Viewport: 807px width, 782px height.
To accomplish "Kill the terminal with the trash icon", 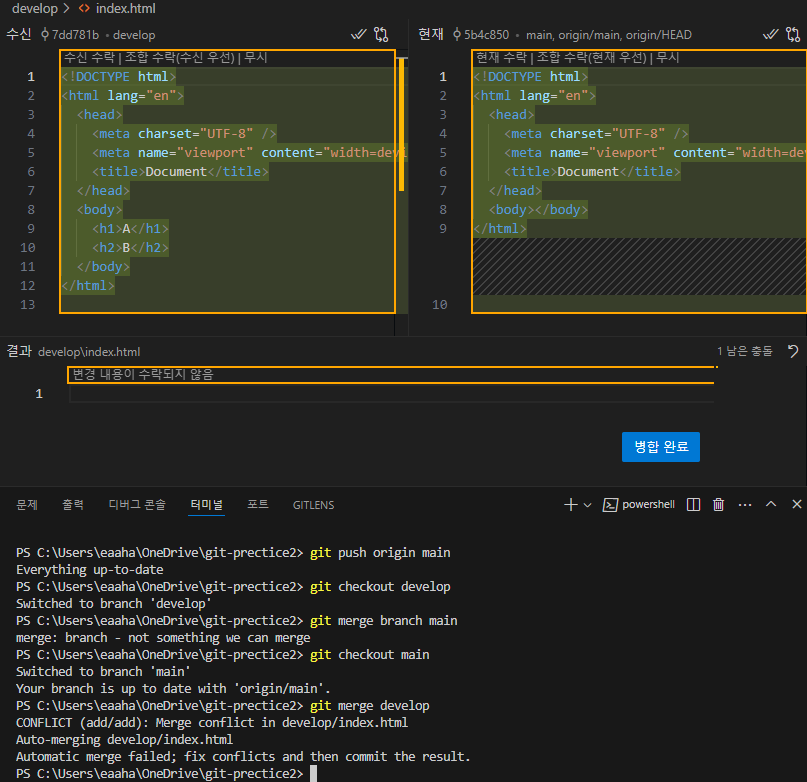I will pyautogui.click(x=718, y=505).
